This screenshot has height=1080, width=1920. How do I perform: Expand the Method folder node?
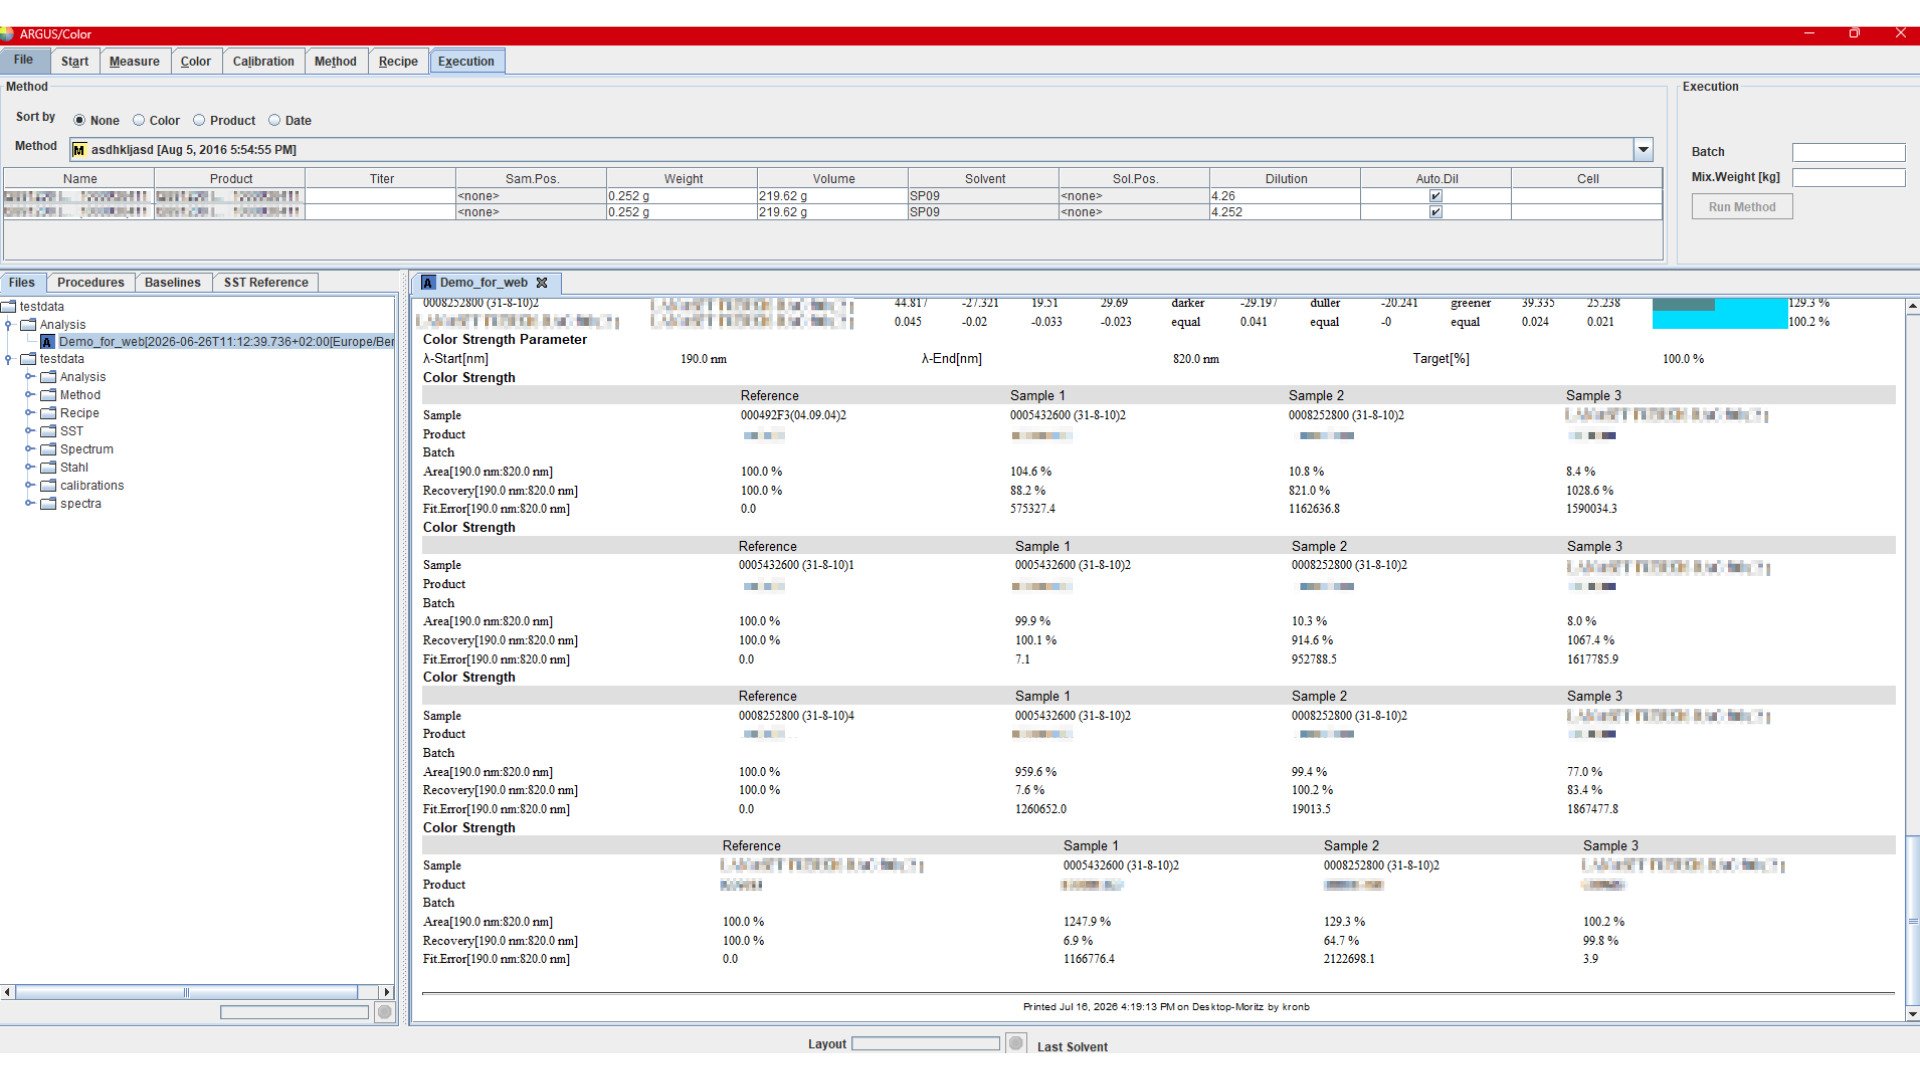pos(29,395)
